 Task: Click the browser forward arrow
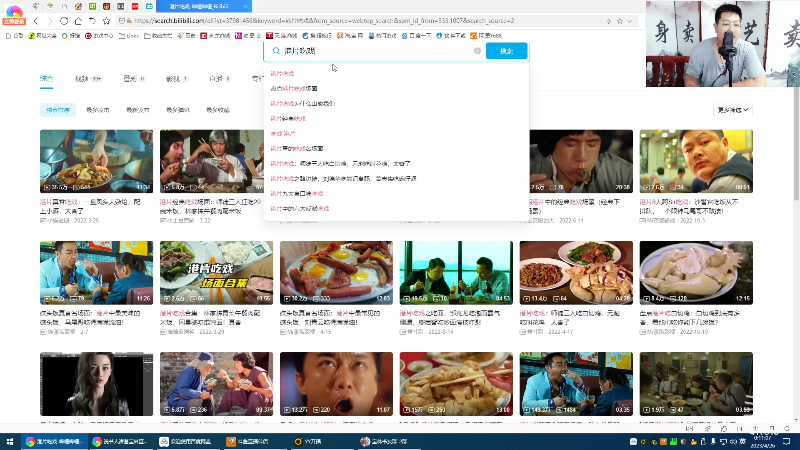point(49,21)
